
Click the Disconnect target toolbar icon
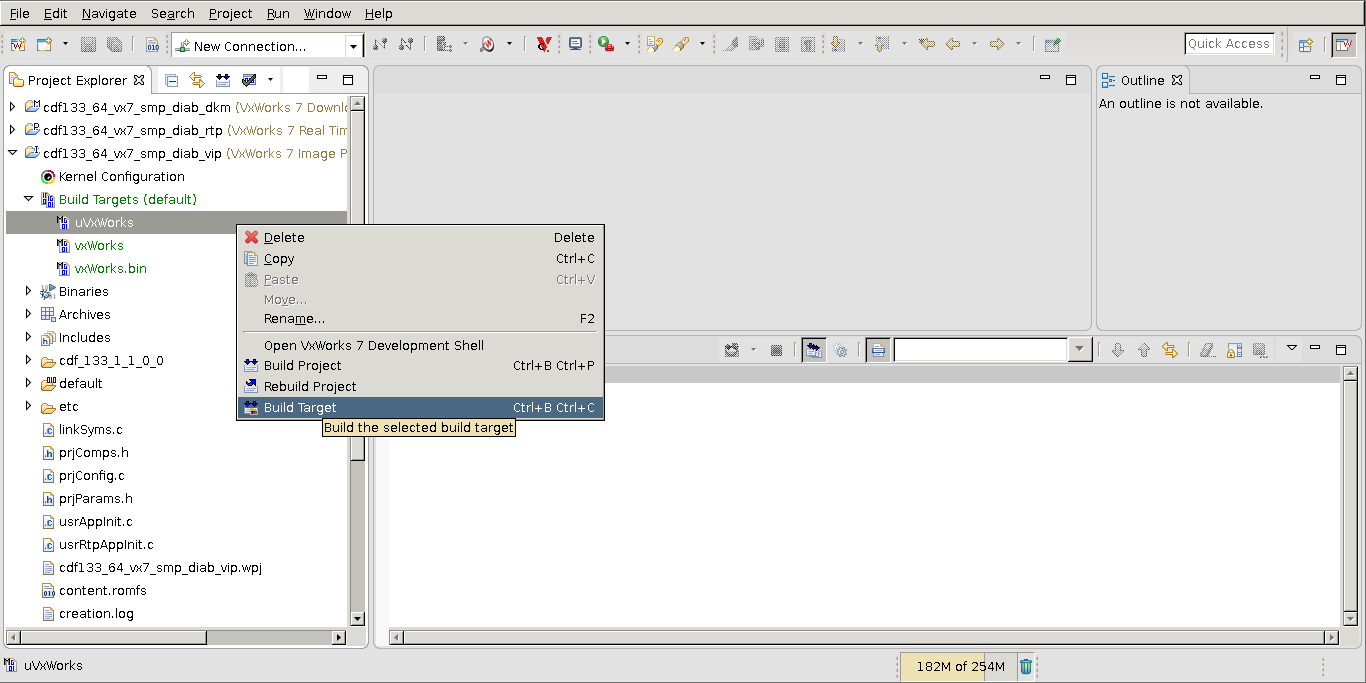(x=406, y=45)
